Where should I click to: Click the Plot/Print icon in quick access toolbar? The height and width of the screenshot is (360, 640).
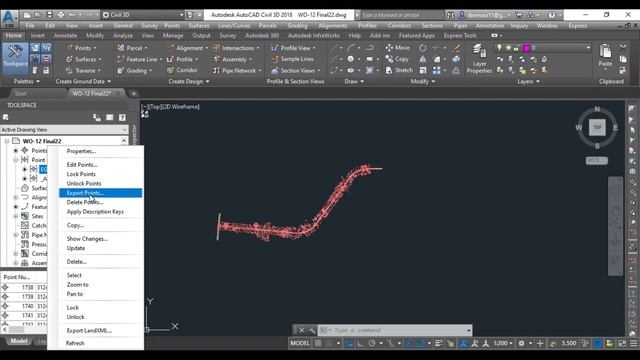[60, 15]
